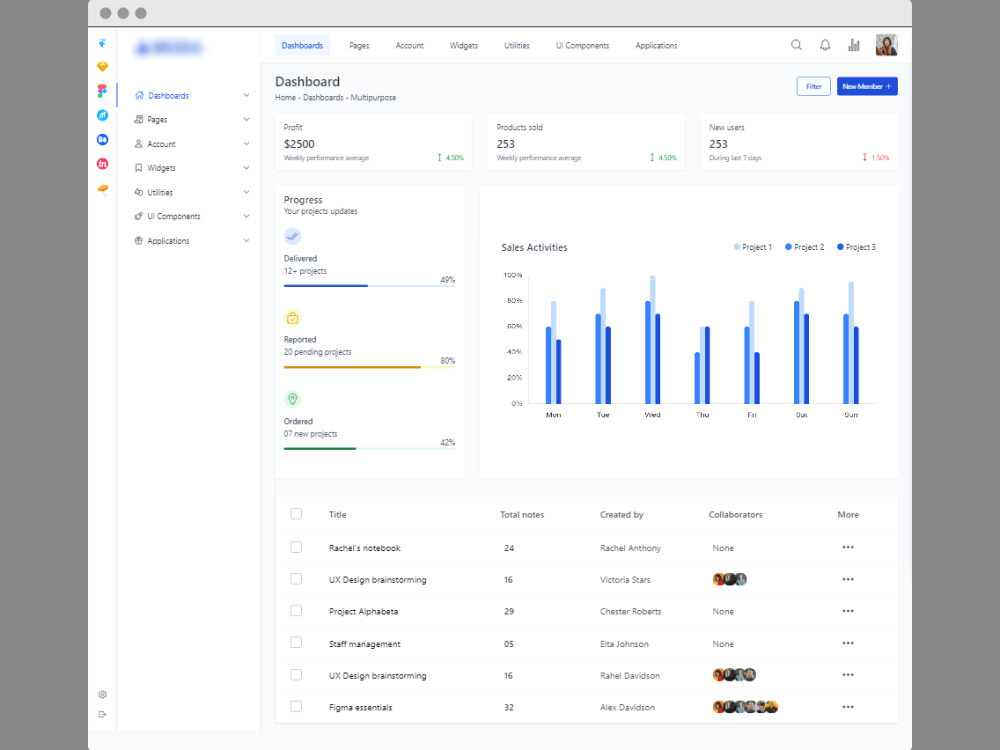
Task: Click the Dashboards home icon in sidebar
Action: [139, 95]
